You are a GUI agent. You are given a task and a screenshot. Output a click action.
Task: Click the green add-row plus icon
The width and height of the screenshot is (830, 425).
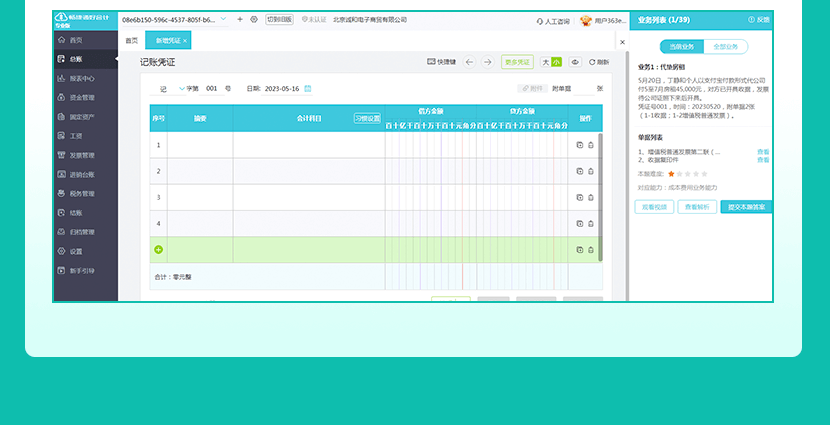[158, 249]
